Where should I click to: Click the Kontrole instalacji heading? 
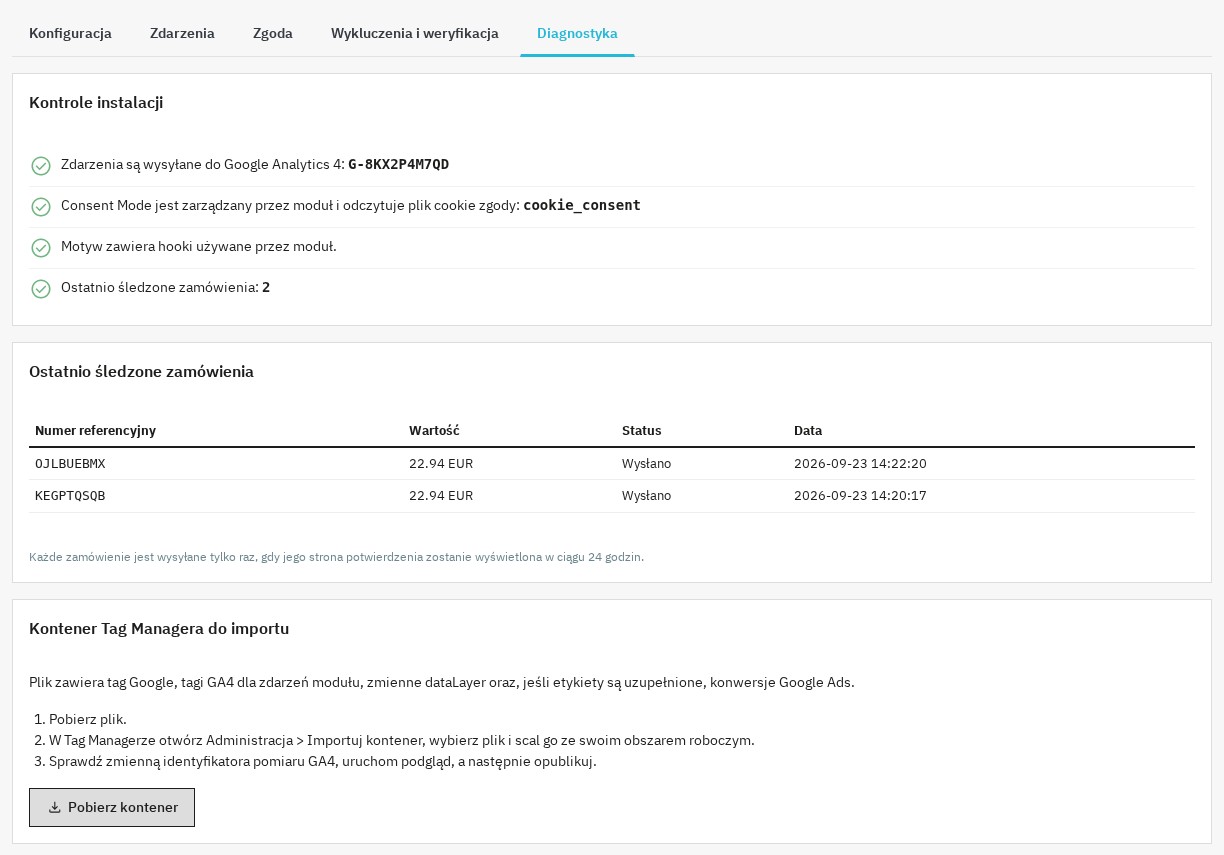[96, 103]
